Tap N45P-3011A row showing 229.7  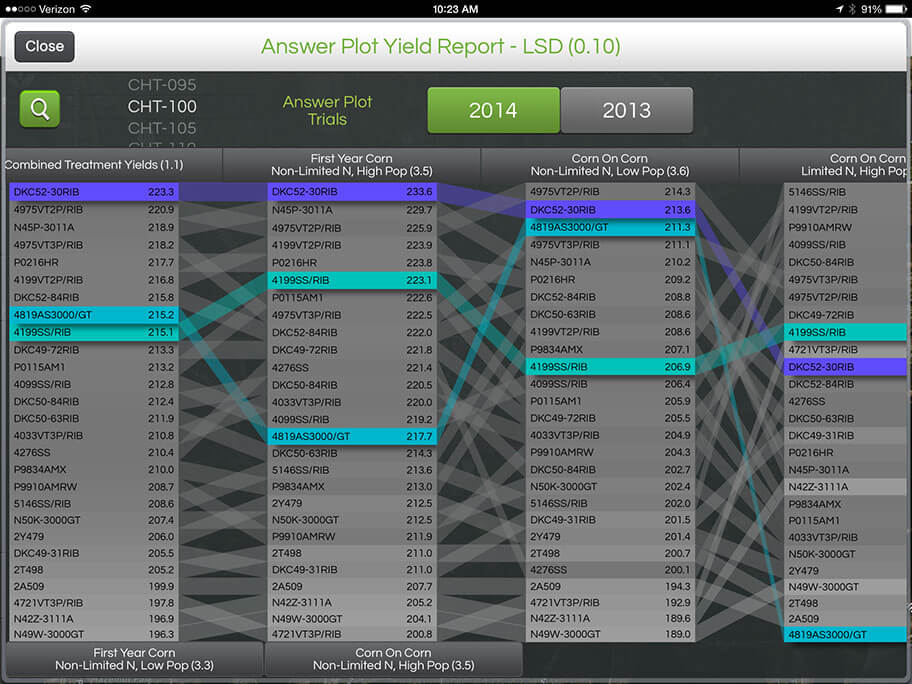[x=351, y=210]
